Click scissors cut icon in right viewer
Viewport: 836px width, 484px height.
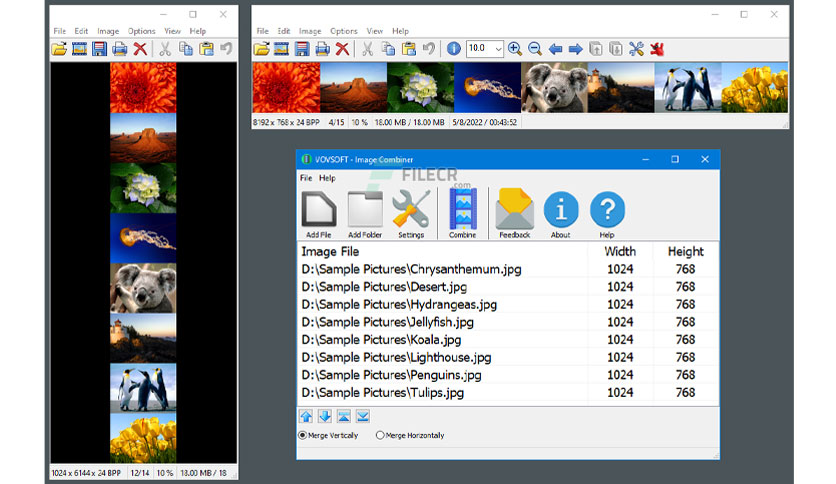point(367,49)
